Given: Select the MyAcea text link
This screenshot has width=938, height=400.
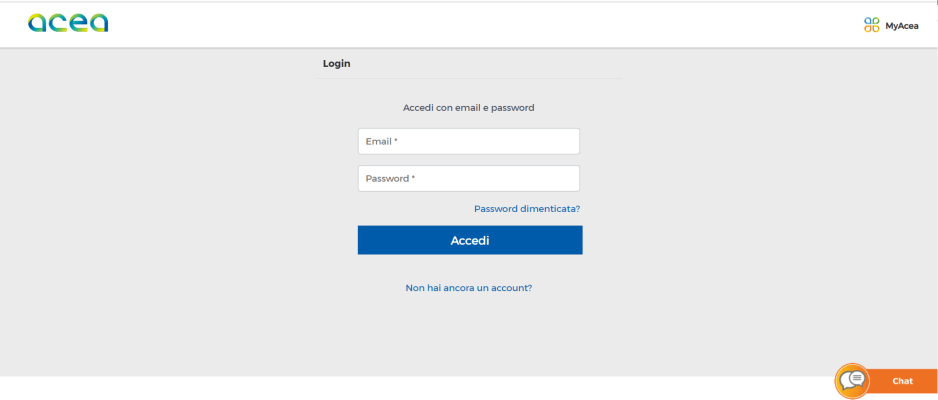Looking at the screenshot, I should [x=902, y=26].
